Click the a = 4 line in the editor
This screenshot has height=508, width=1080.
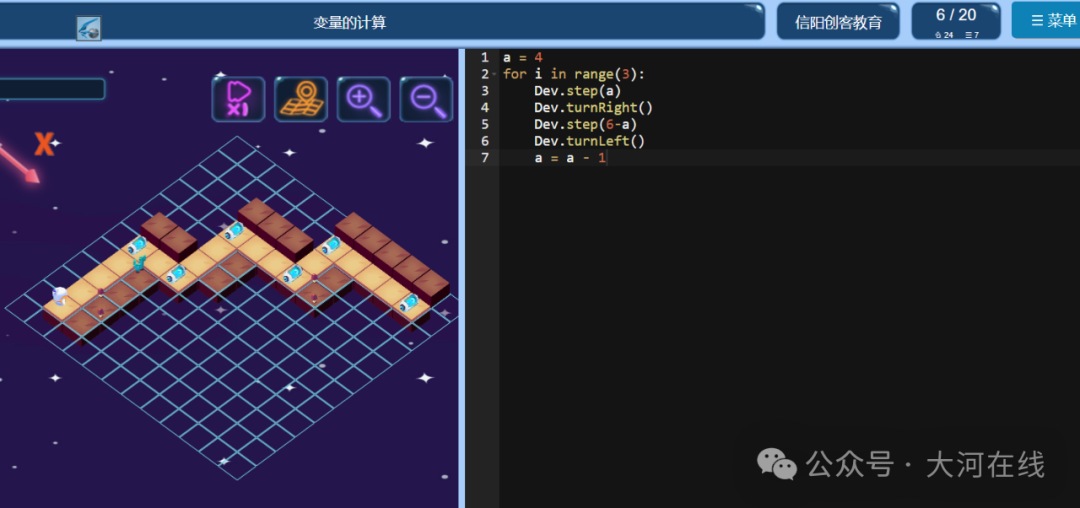click(523, 57)
